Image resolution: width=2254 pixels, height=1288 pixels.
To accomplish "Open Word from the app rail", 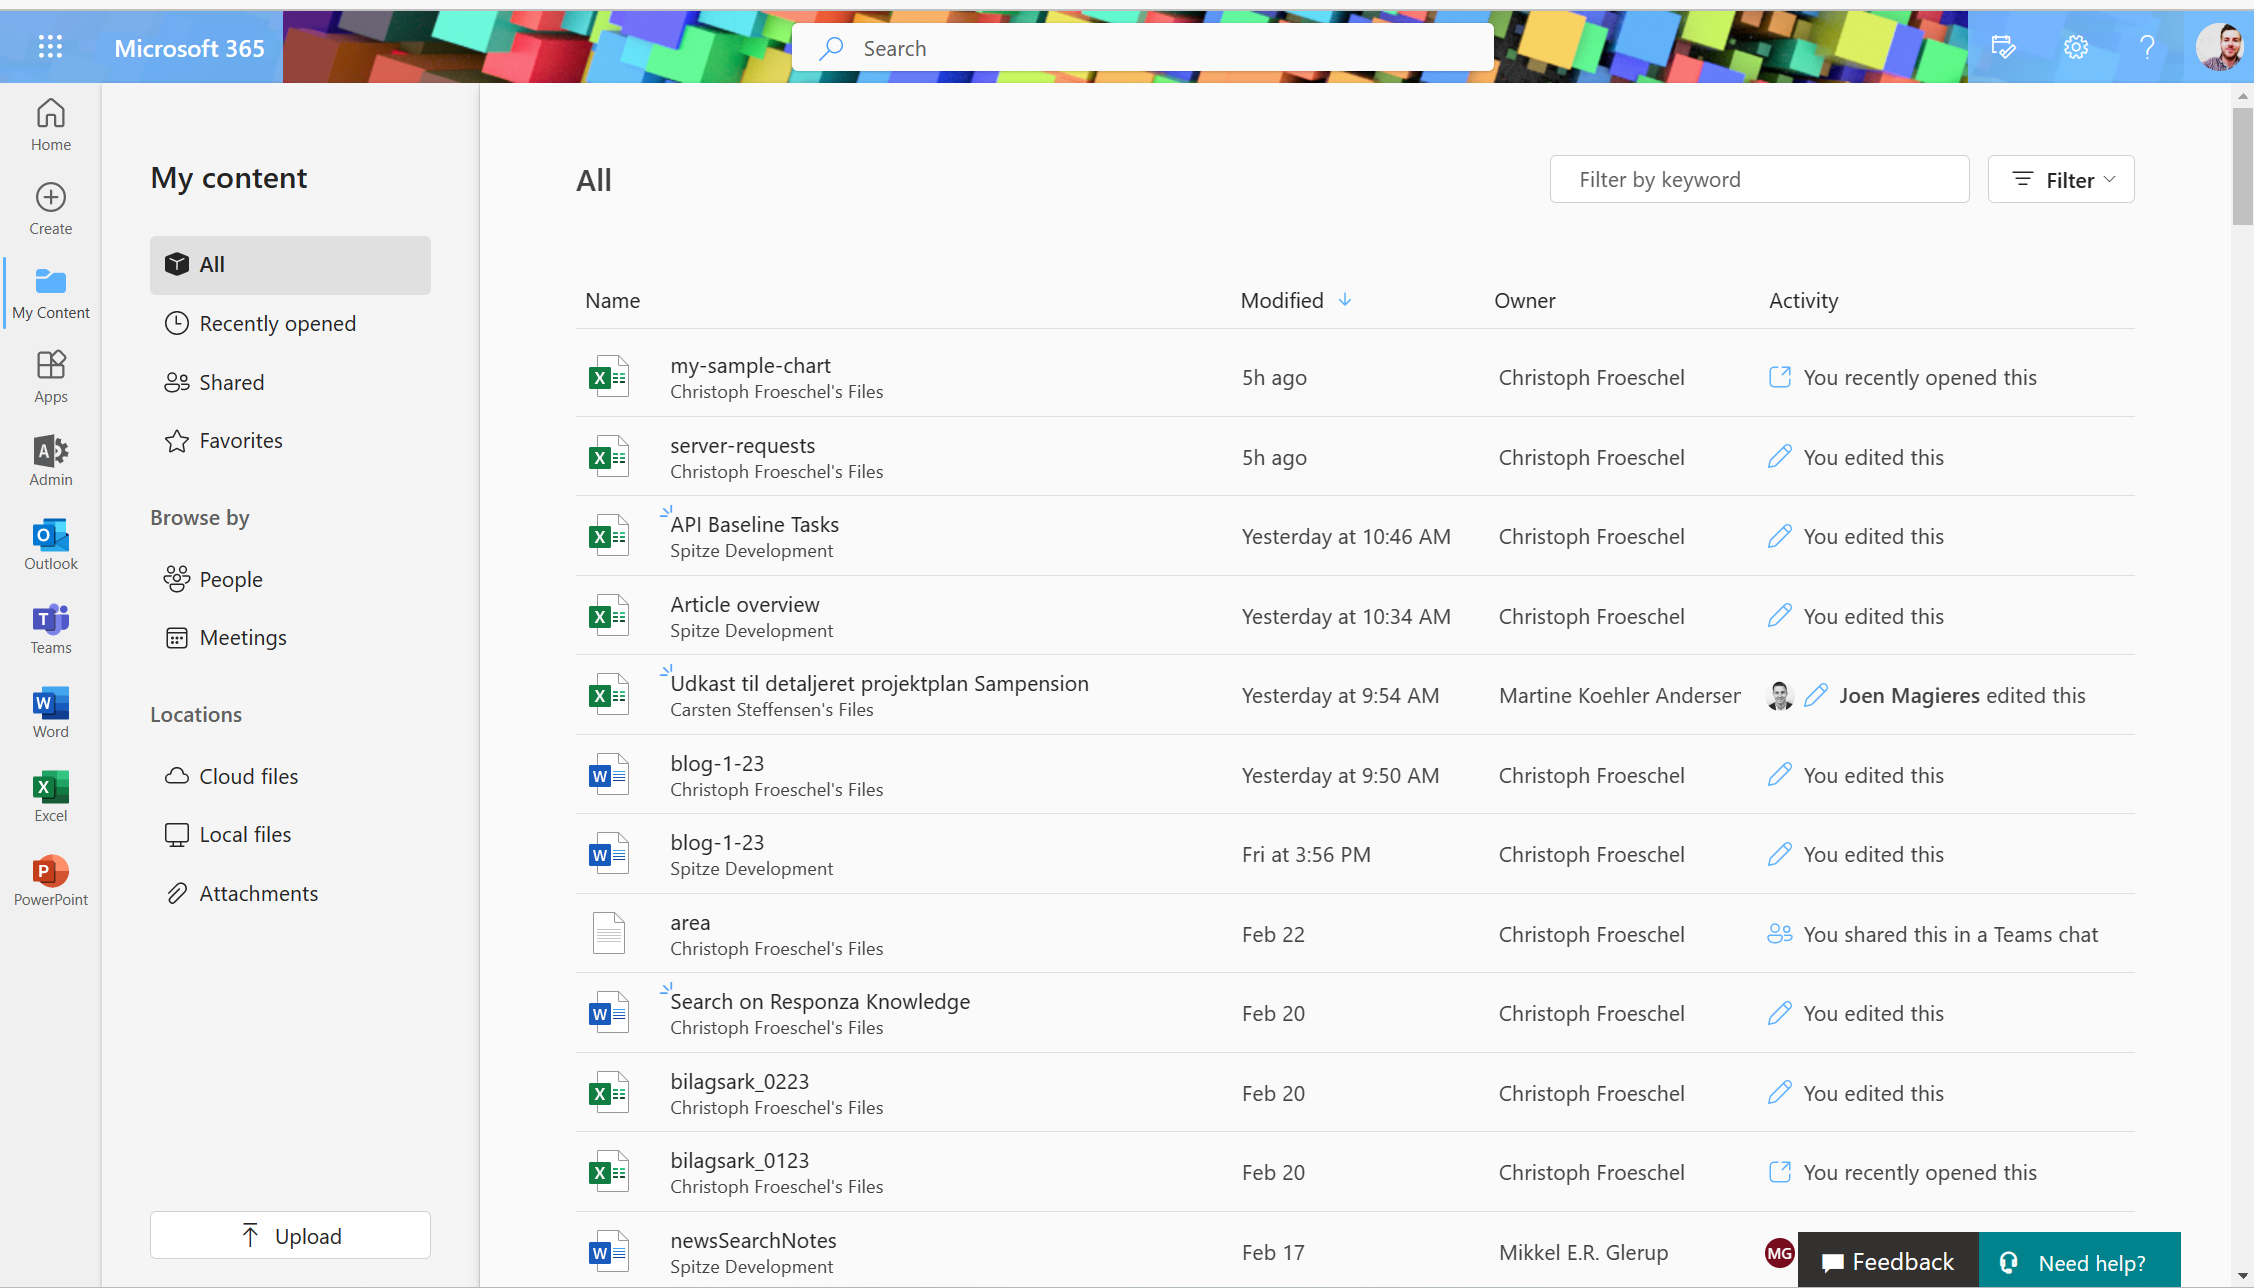I will (51, 712).
